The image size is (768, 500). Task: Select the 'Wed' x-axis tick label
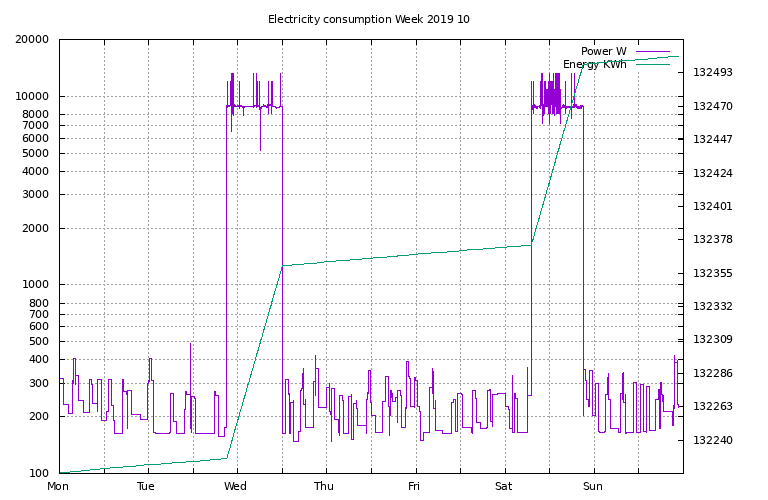coord(236,487)
